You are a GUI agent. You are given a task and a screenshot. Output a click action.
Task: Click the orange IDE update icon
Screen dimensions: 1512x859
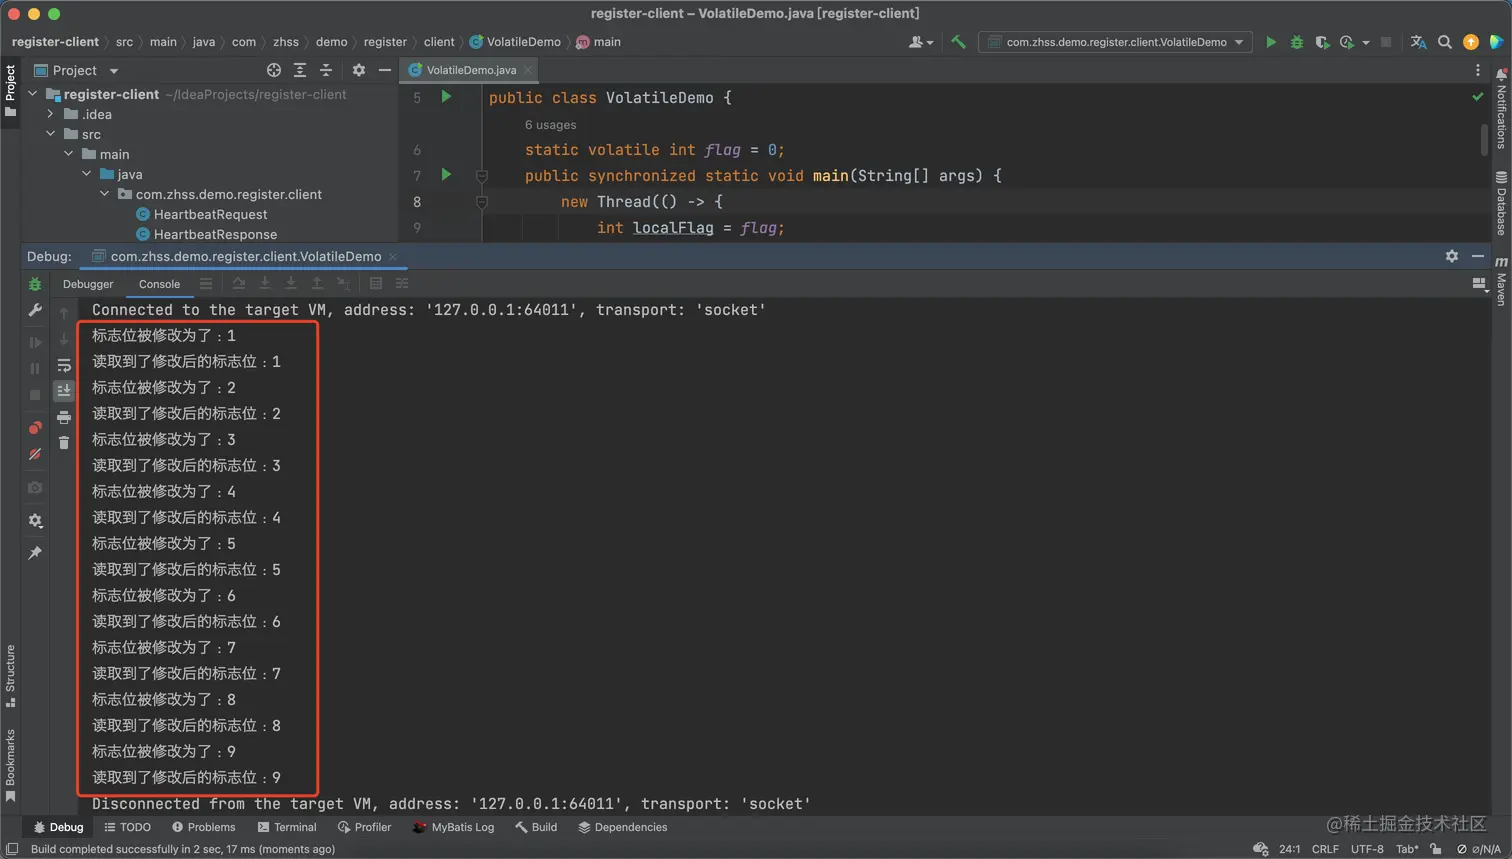1470,42
